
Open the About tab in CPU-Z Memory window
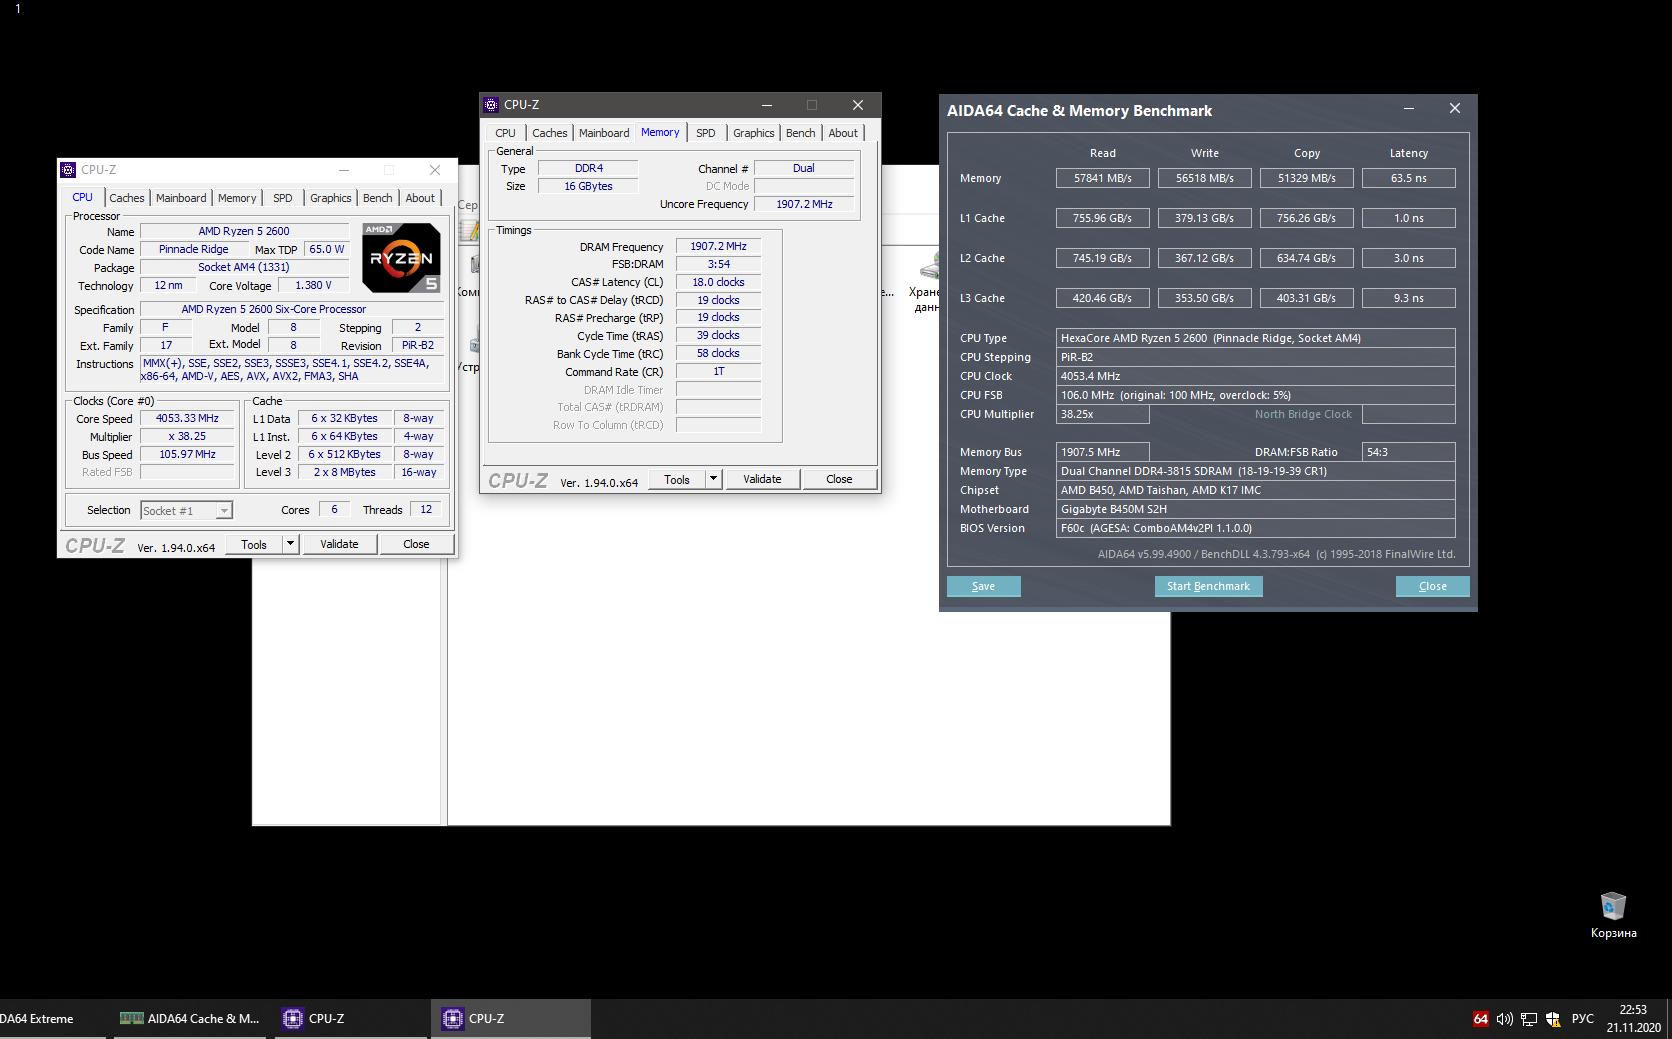pyautogui.click(x=843, y=133)
